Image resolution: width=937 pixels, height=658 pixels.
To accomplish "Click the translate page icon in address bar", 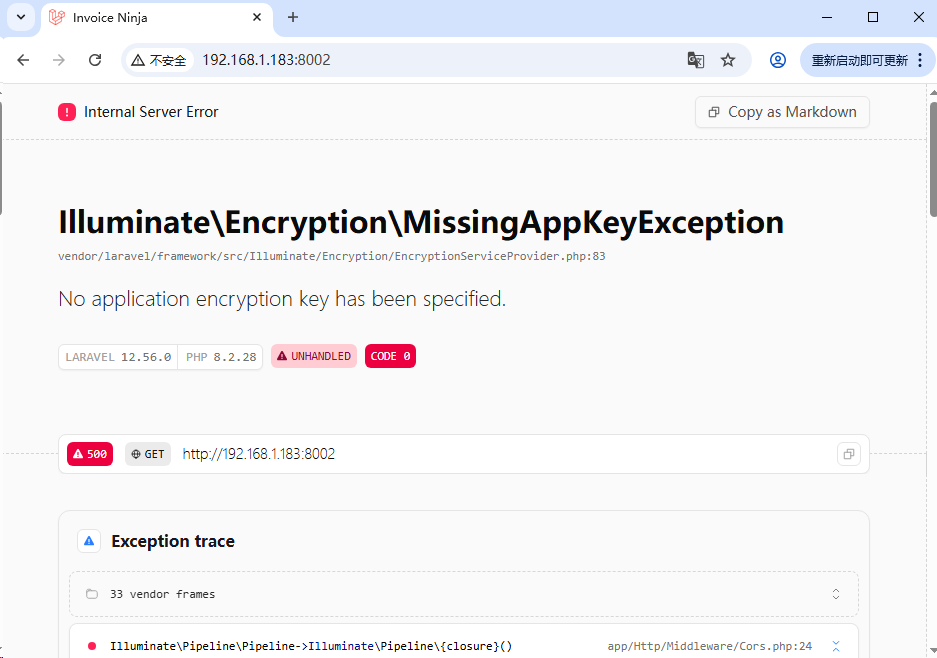I will coord(696,60).
